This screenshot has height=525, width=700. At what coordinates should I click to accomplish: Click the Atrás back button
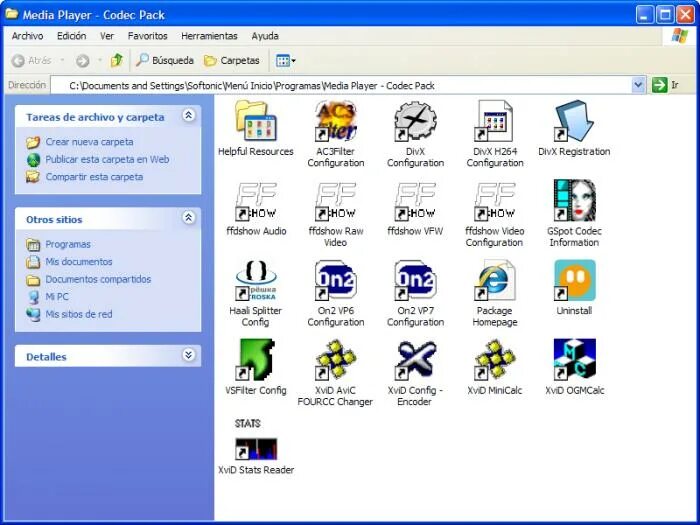[31, 60]
